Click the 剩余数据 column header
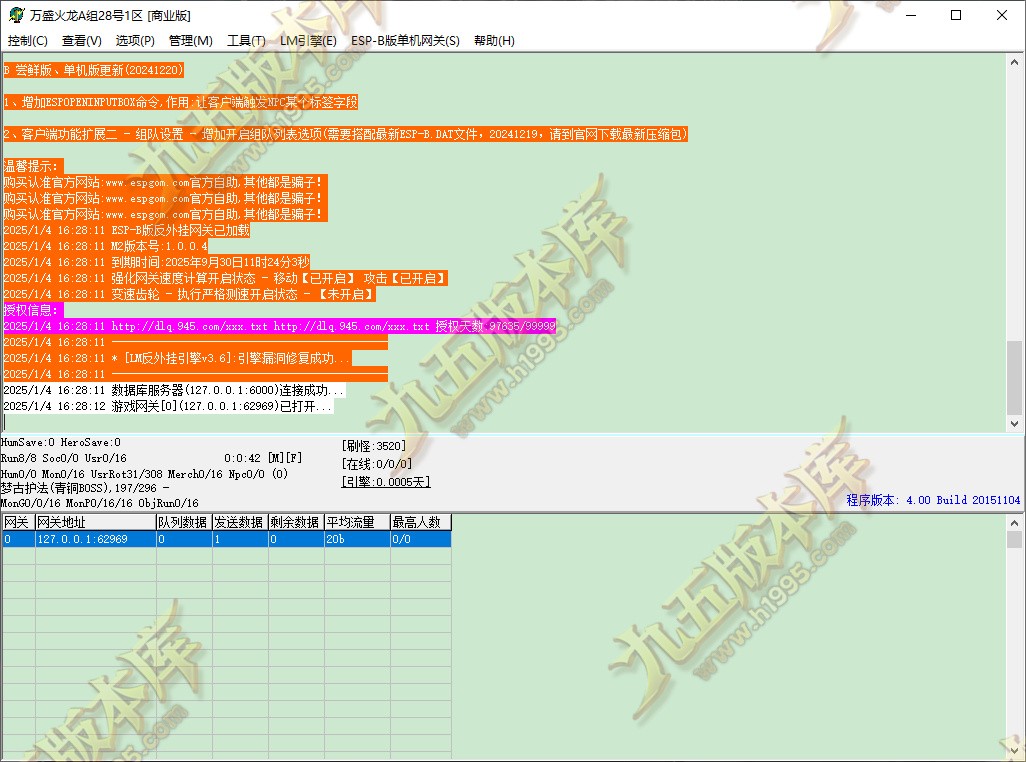The width and height of the screenshot is (1026, 762). (296, 522)
